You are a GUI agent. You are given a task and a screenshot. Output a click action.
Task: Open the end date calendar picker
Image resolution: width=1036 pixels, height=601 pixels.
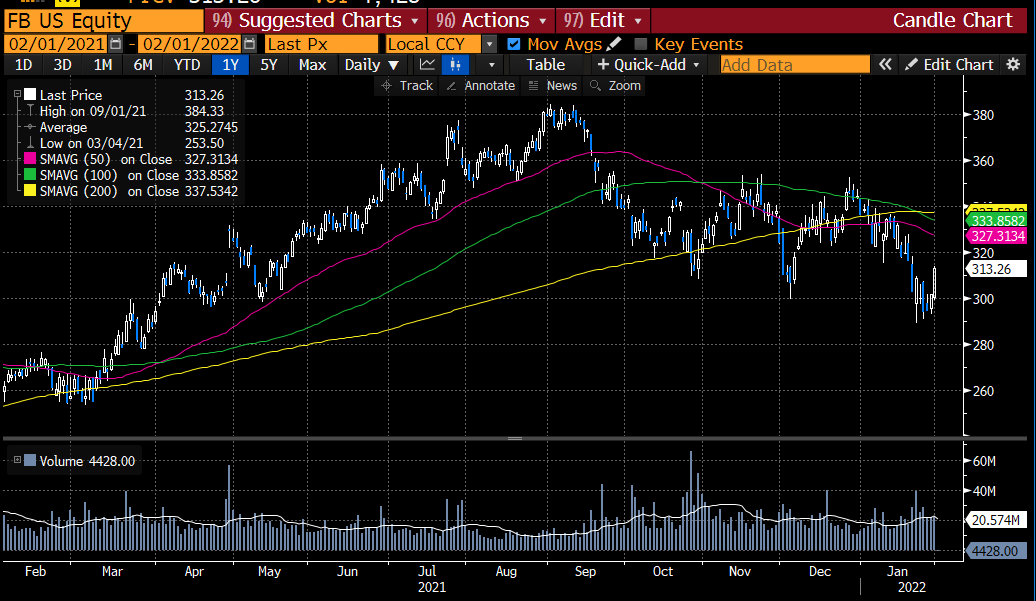250,44
